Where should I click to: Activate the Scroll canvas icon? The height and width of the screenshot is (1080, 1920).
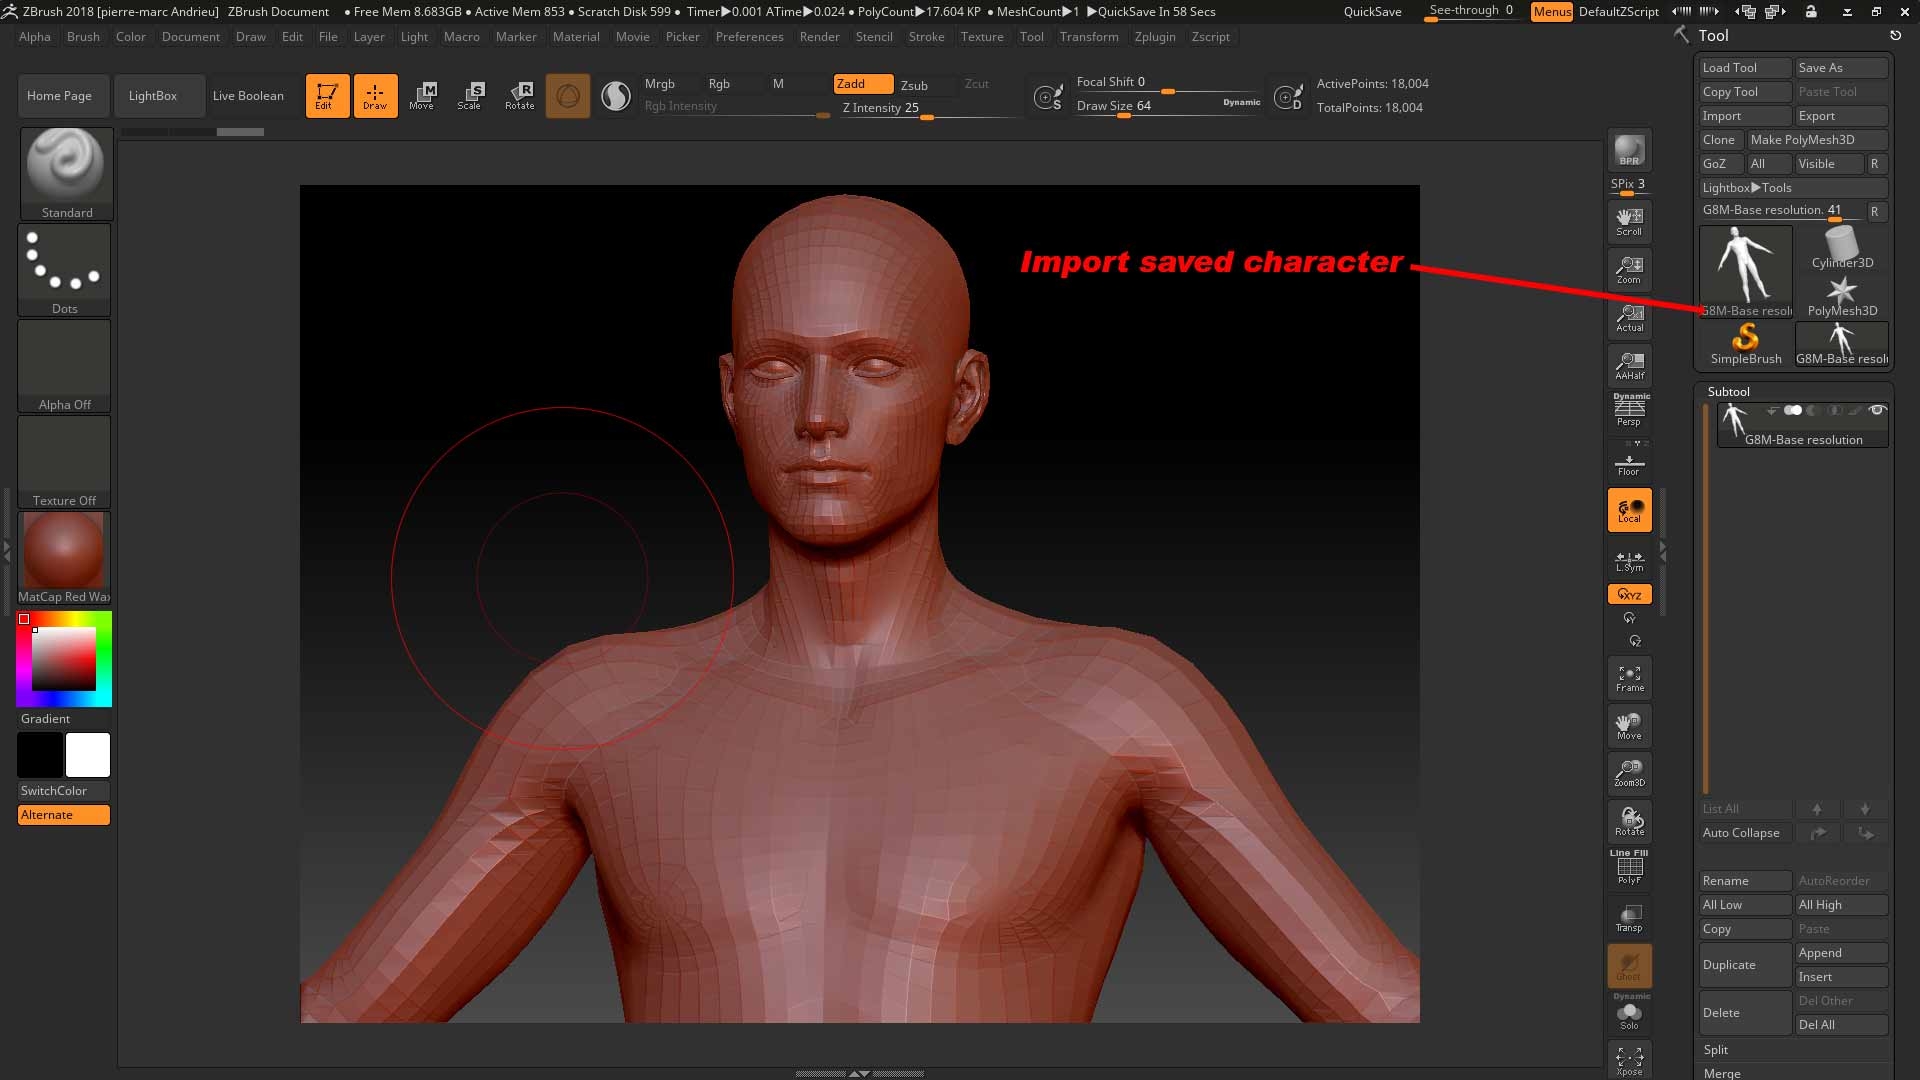click(x=1629, y=218)
